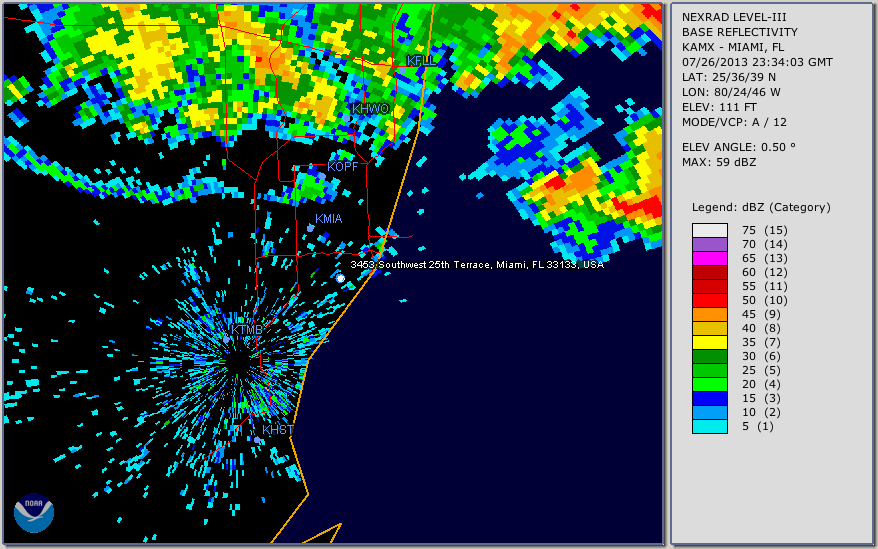Click the MAX: 59 dBZ text
This screenshot has height=549, width=878.
[719, 162]
